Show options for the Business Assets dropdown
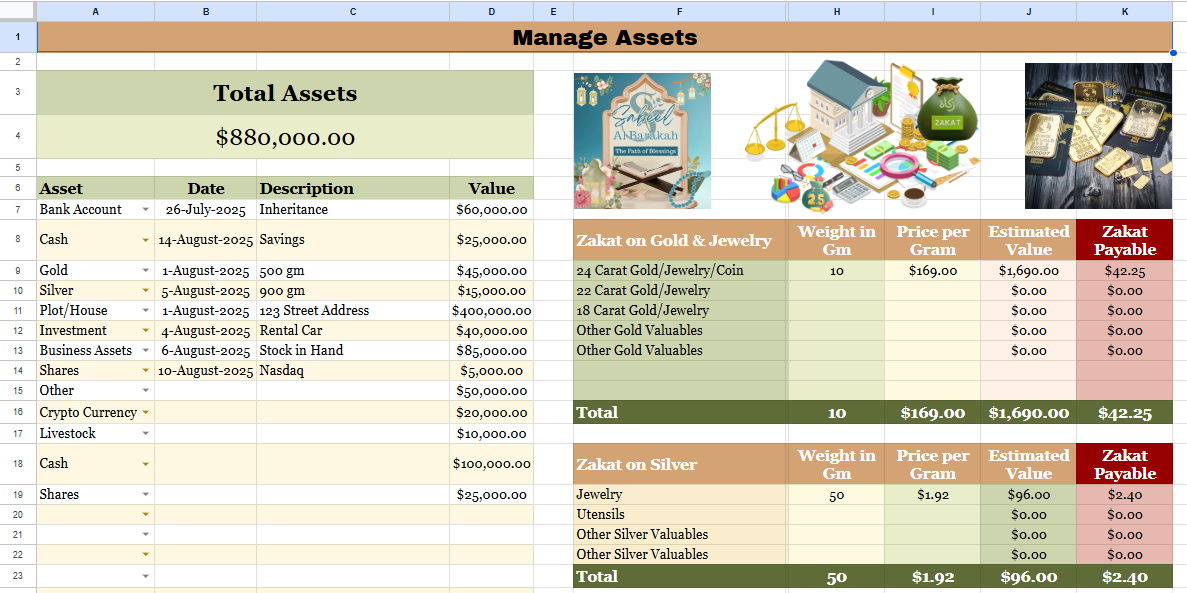Viewport: 1187px width, 593px height. [x=146, y=351]
